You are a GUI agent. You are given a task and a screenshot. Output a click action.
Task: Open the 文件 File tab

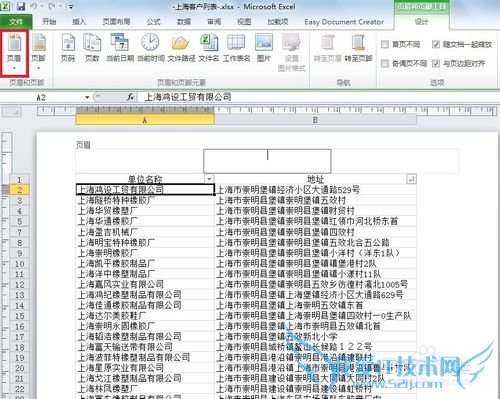(16, 22)
